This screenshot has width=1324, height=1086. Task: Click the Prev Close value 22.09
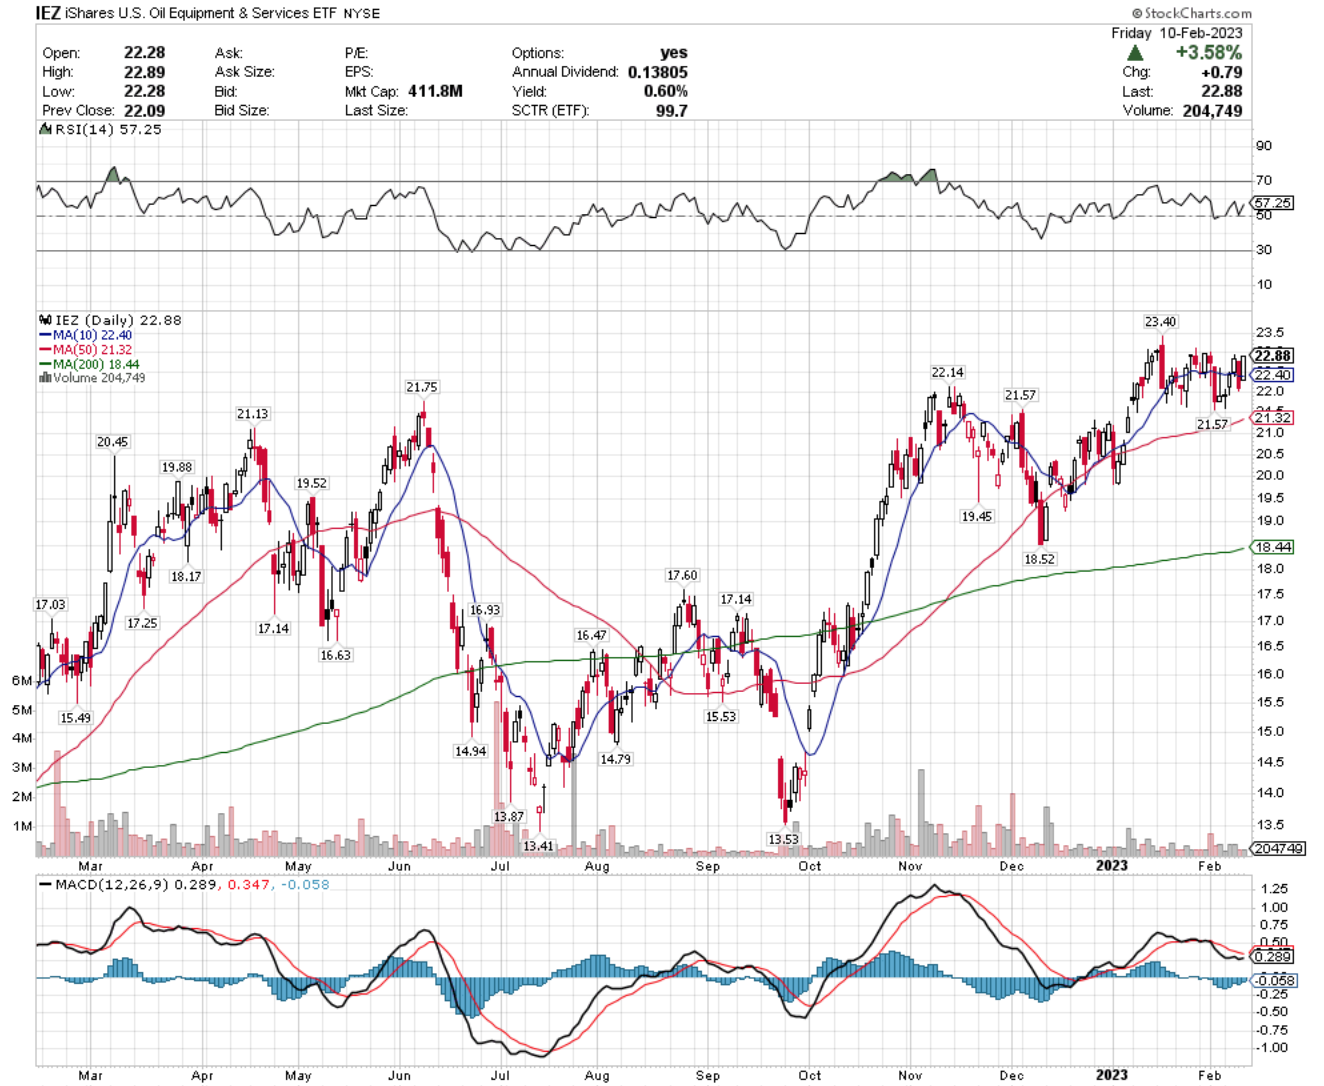[x=144, y=111]
